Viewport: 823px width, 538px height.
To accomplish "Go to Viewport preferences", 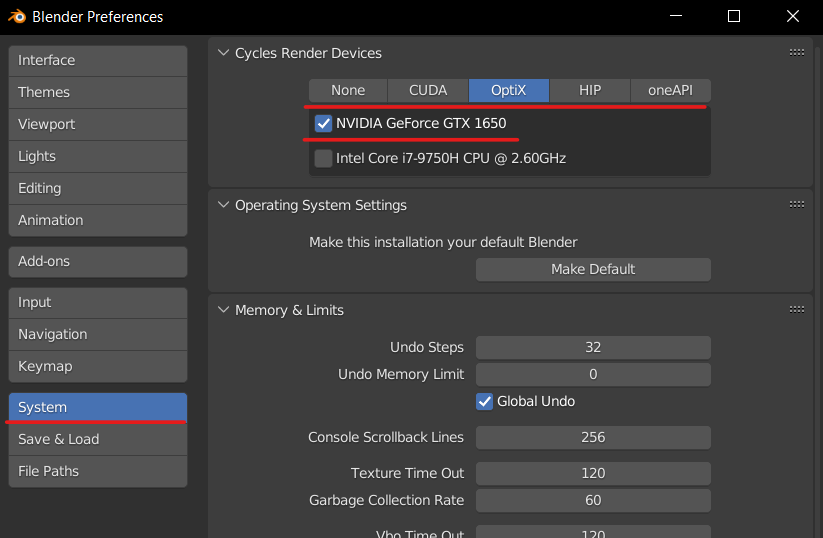I will point(98,124).
